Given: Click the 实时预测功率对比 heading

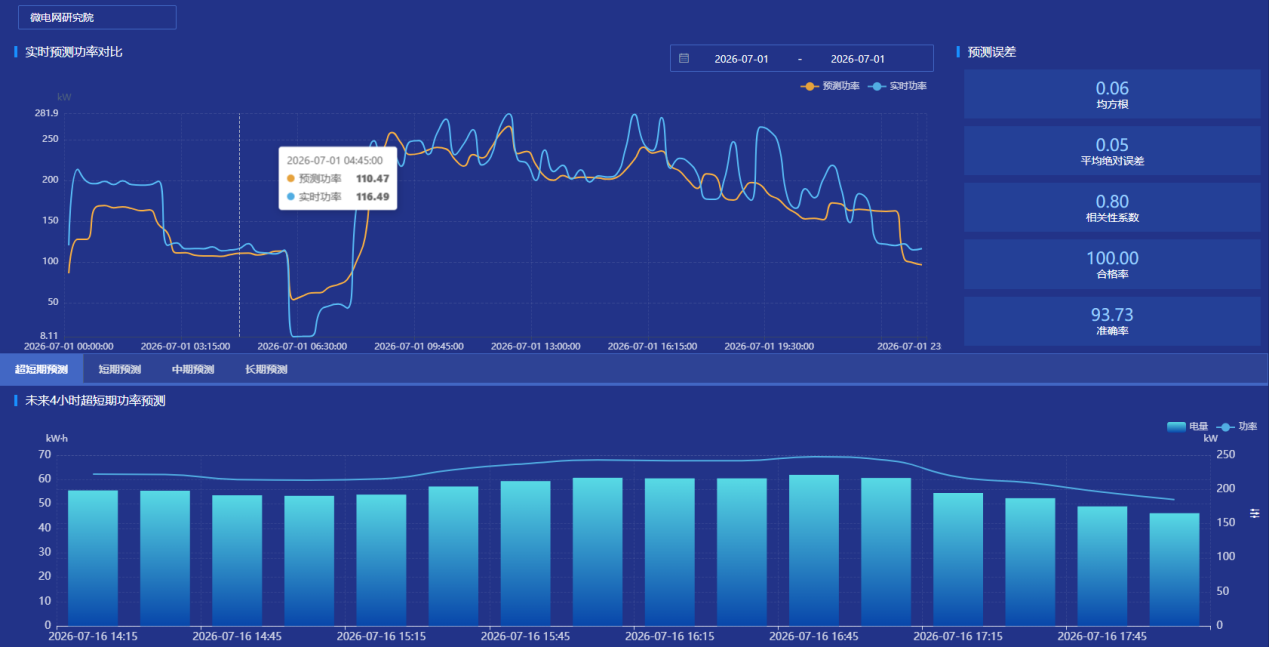Looking at the screenshot, I should [74, 51].
